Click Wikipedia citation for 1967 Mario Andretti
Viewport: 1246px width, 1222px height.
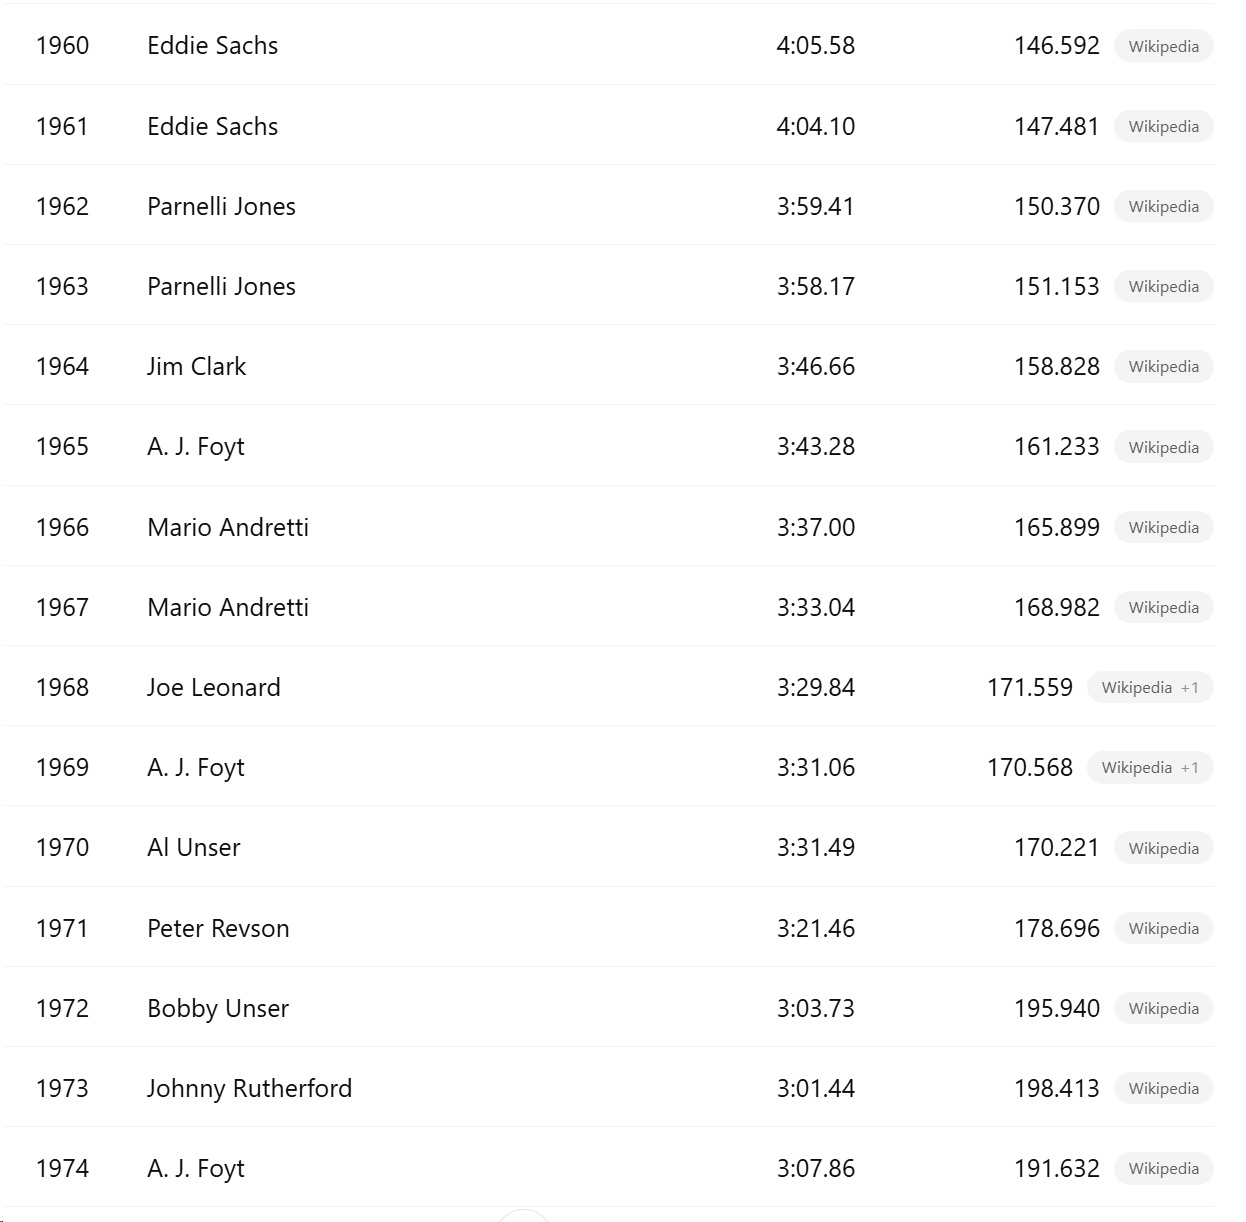(x=1163, y=607)
